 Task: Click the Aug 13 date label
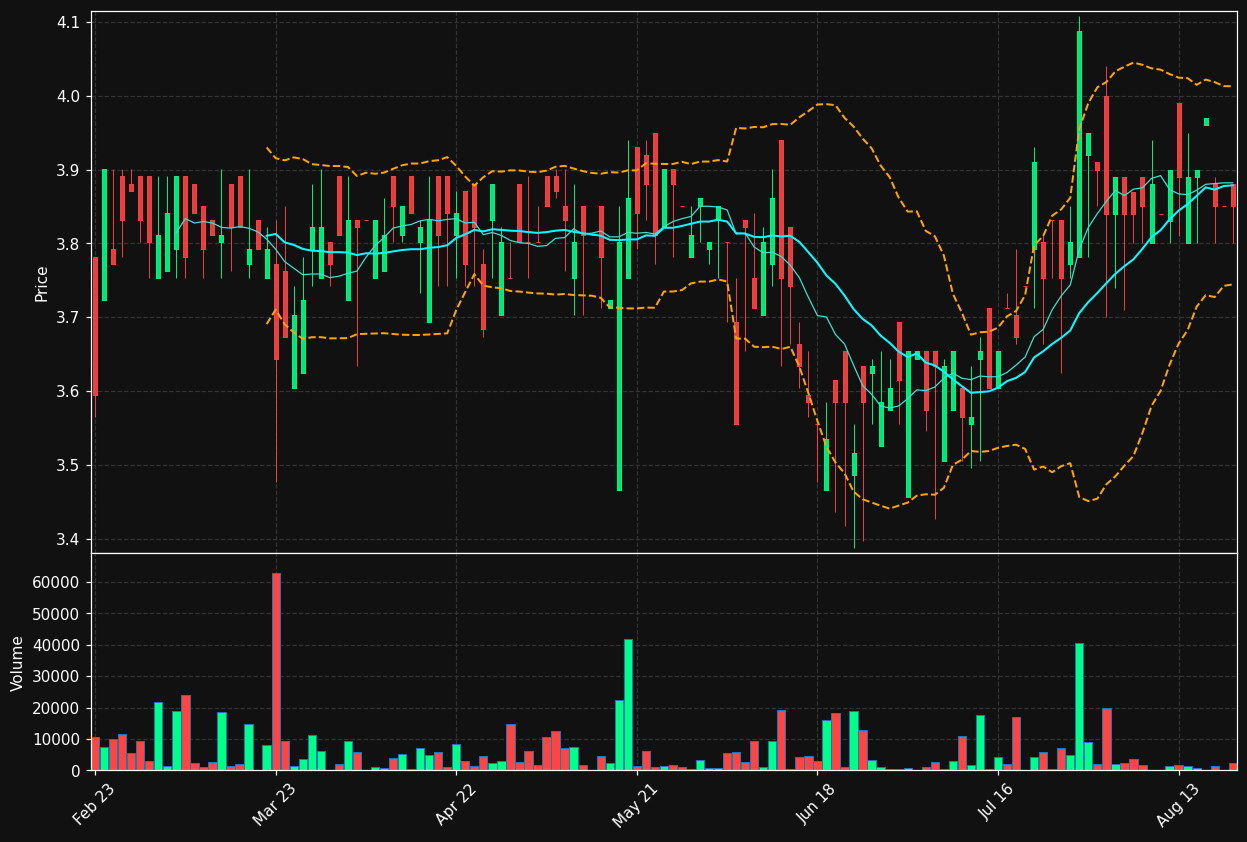coord(1177,804)
